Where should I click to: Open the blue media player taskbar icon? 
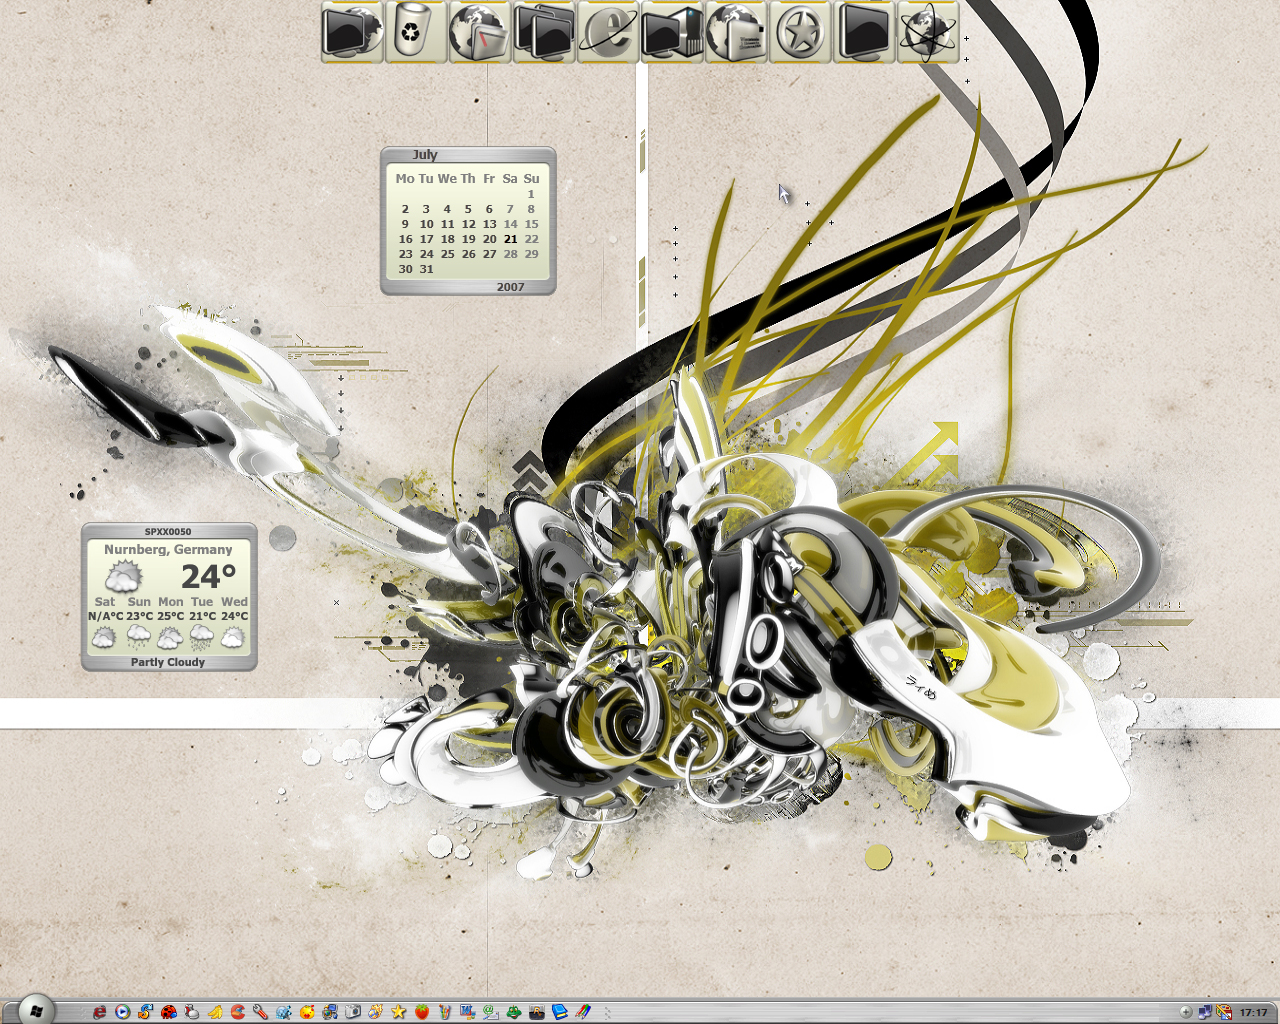click(x=122, y=1012)
